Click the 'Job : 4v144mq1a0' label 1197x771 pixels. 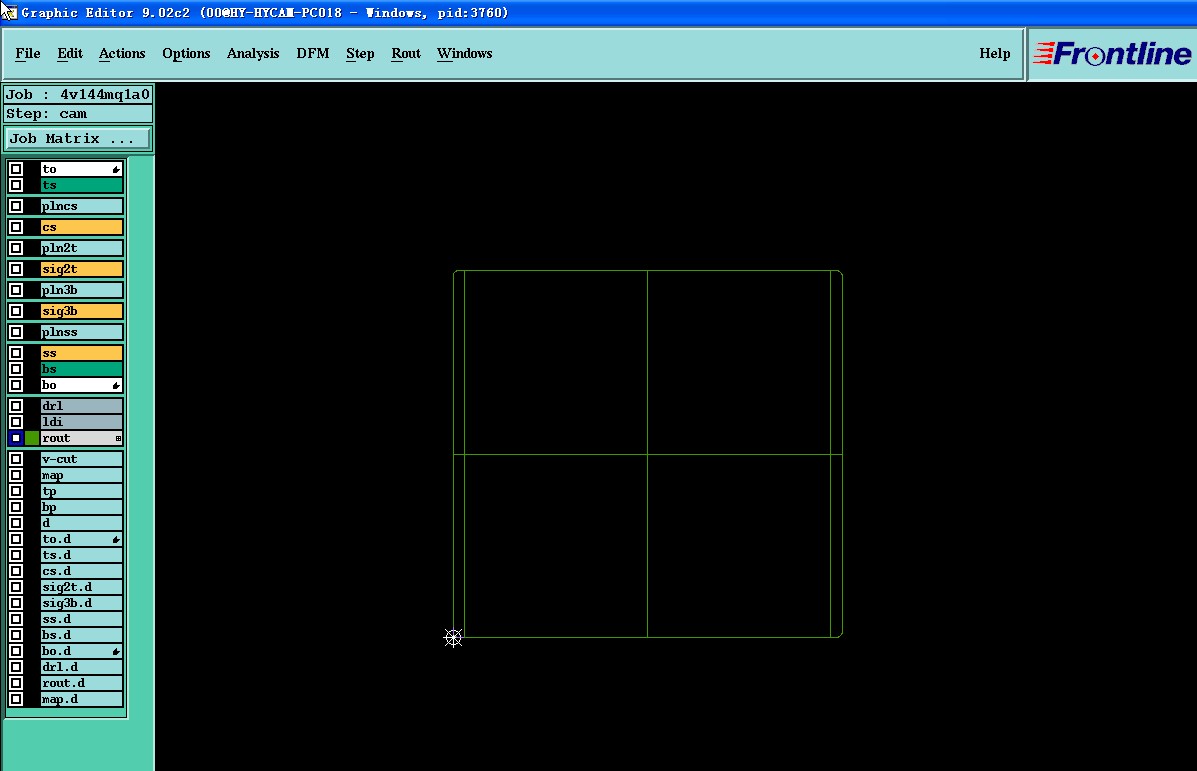point(78,94)
